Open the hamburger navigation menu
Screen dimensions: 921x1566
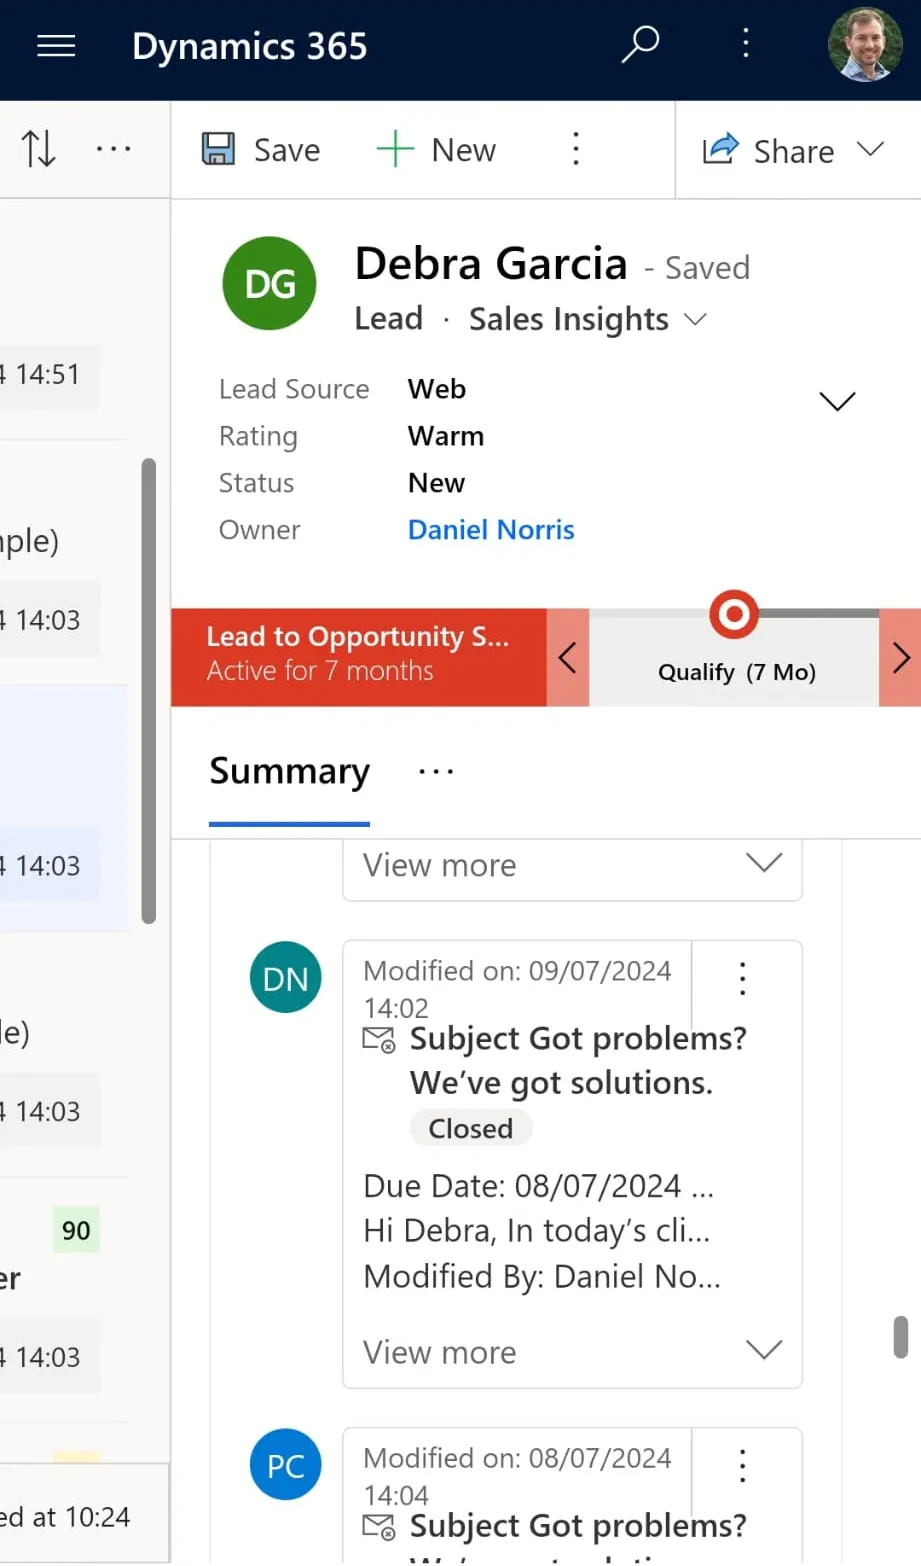coord(56,46)
